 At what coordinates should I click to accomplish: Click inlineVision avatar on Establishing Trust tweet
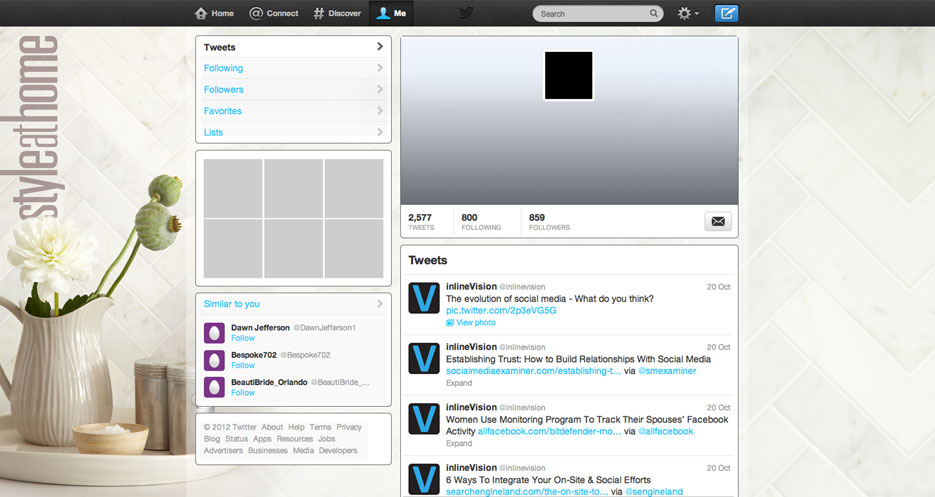424,358
